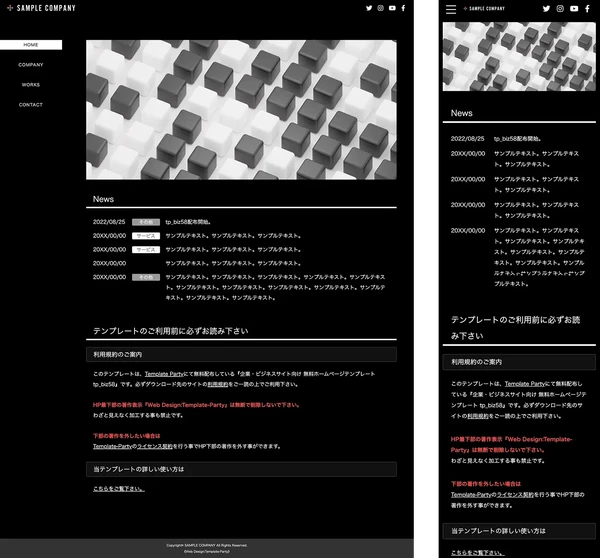This screenshot has height=558, width=600.
Task: Open Template Party link in desktop terms paragraph
Action: coord(164,374)
